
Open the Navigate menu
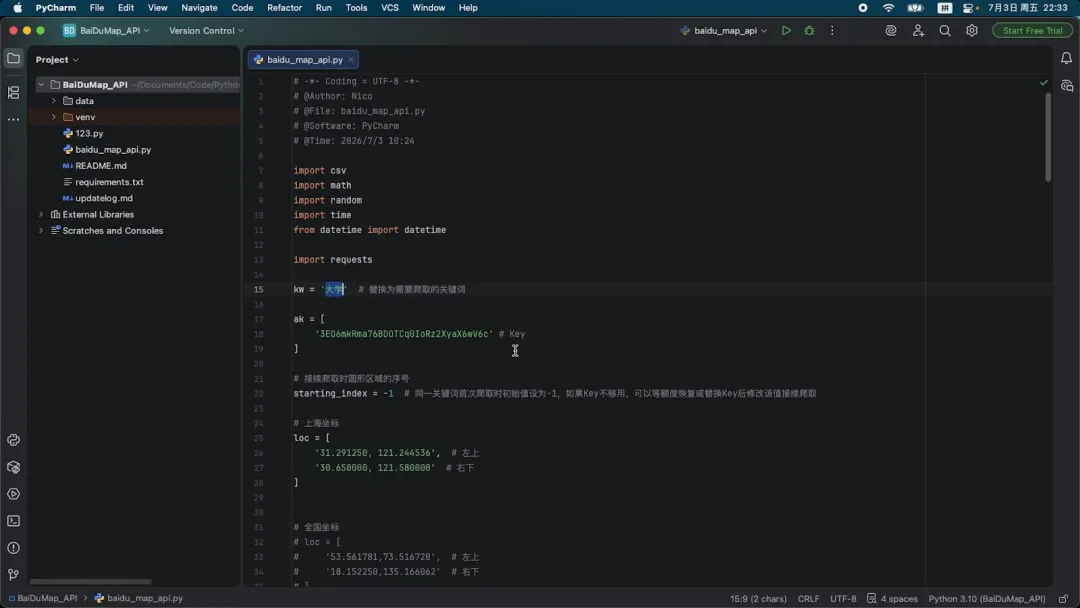pos(199,8)
